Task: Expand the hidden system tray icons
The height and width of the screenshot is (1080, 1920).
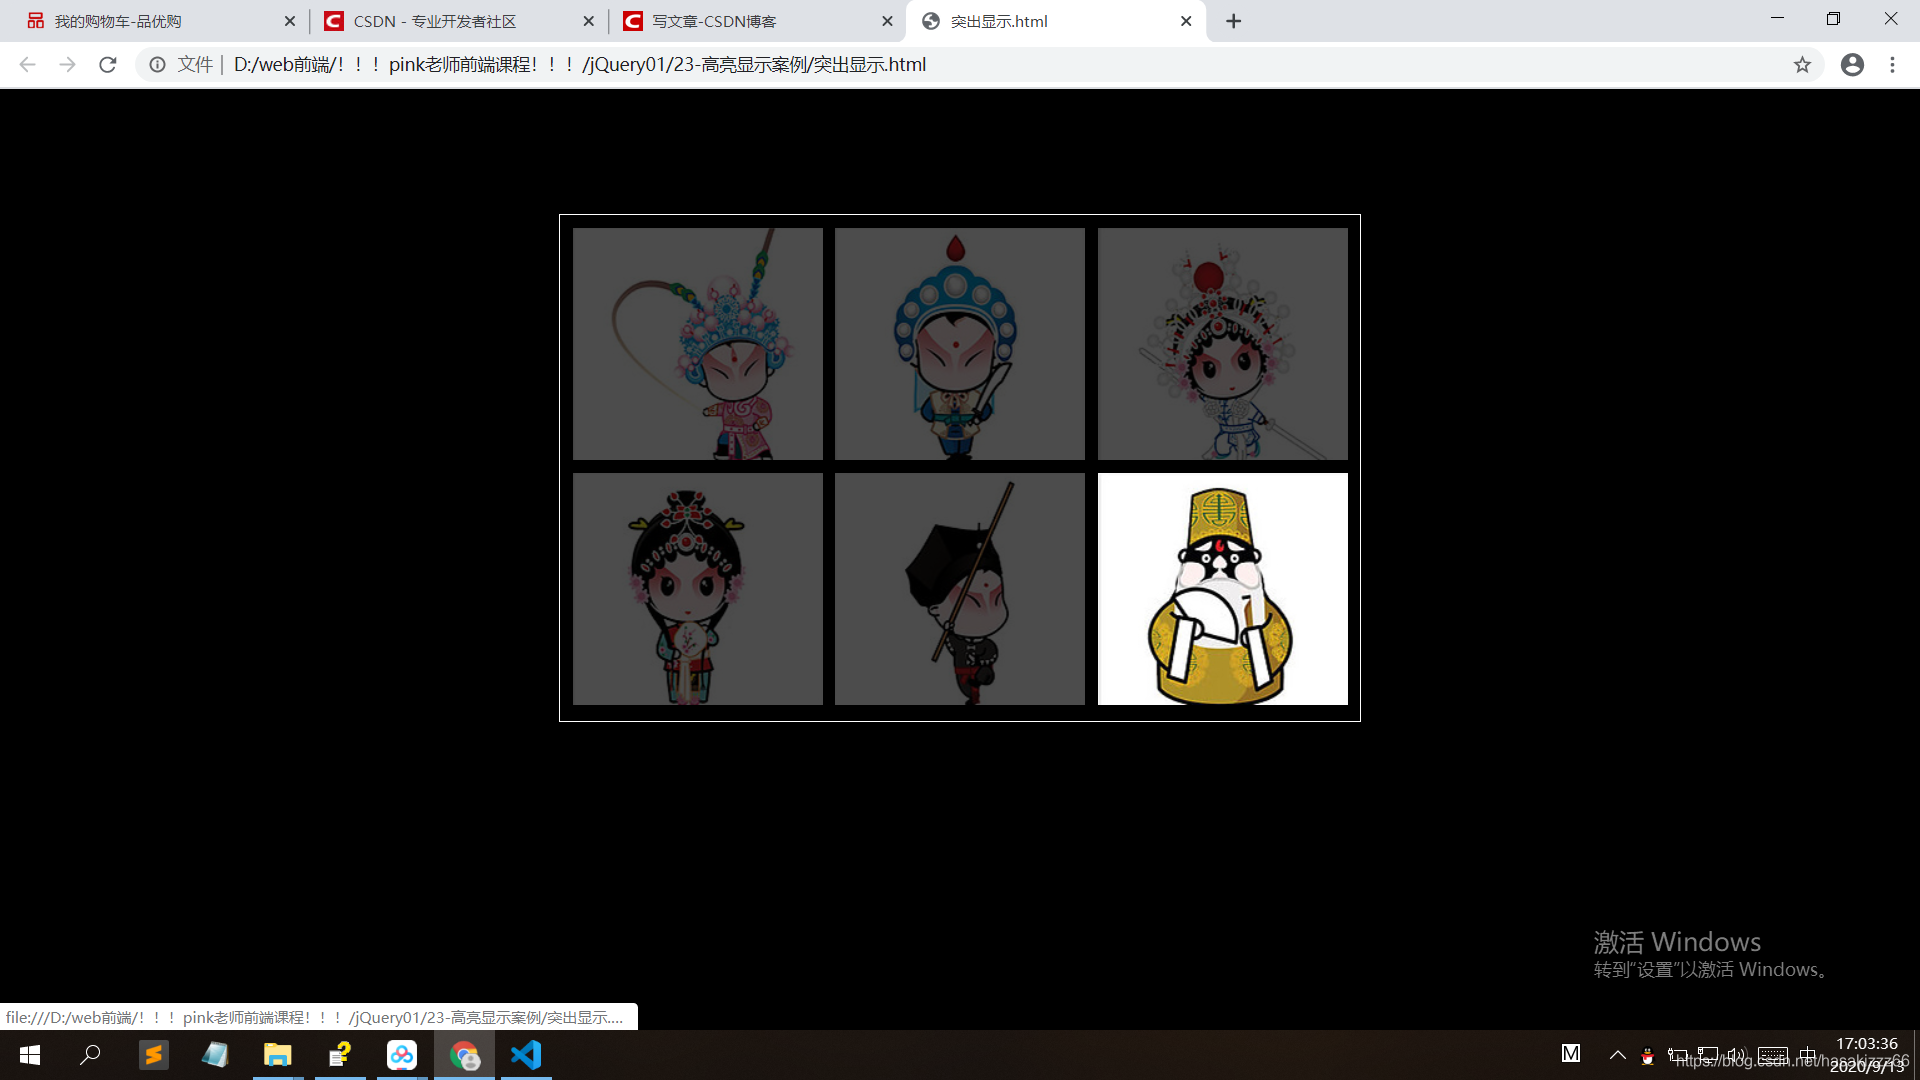Action: [x=1617, y=1055]
